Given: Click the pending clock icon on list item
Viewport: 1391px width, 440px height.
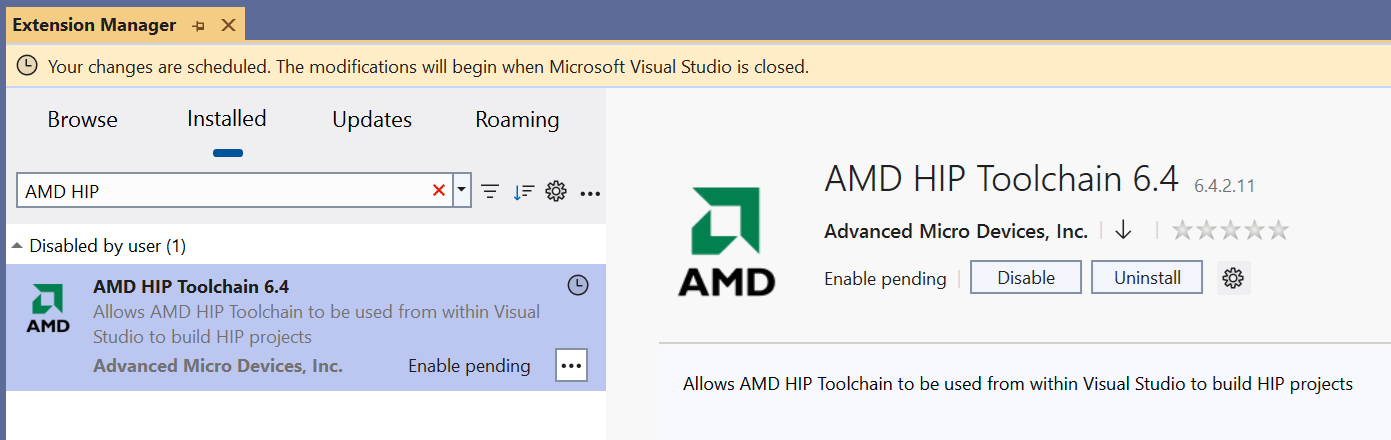Looking at the screenshot, I should point(577,286).
